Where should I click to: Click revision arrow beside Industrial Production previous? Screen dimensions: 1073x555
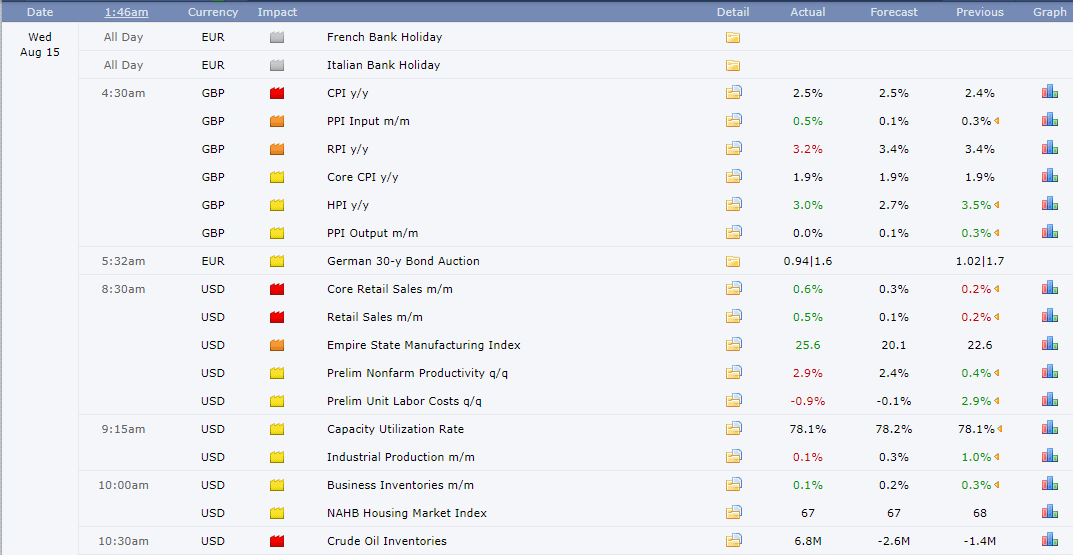pos(997,457)
